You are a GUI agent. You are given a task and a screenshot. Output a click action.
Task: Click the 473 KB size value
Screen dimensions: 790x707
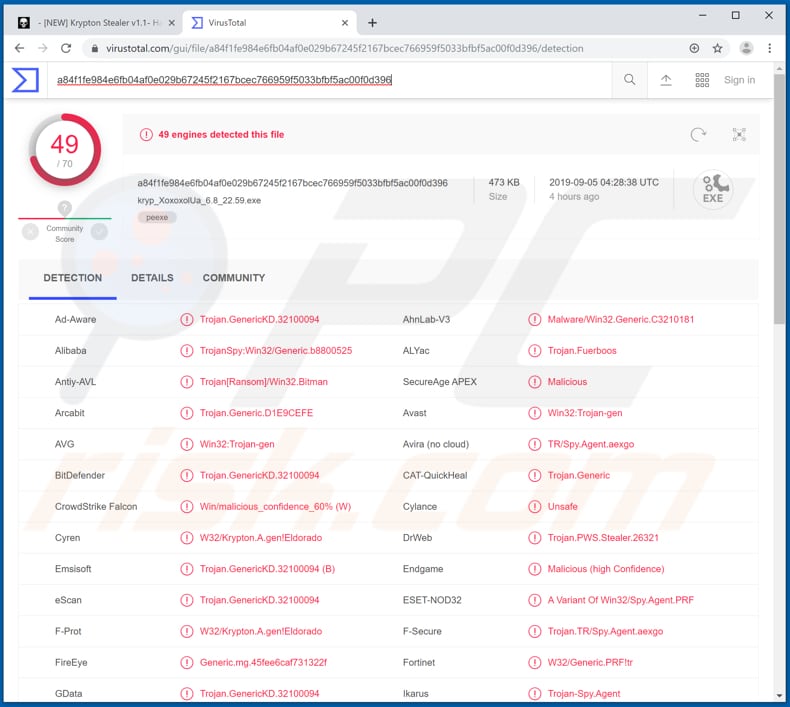click(504, 182)
